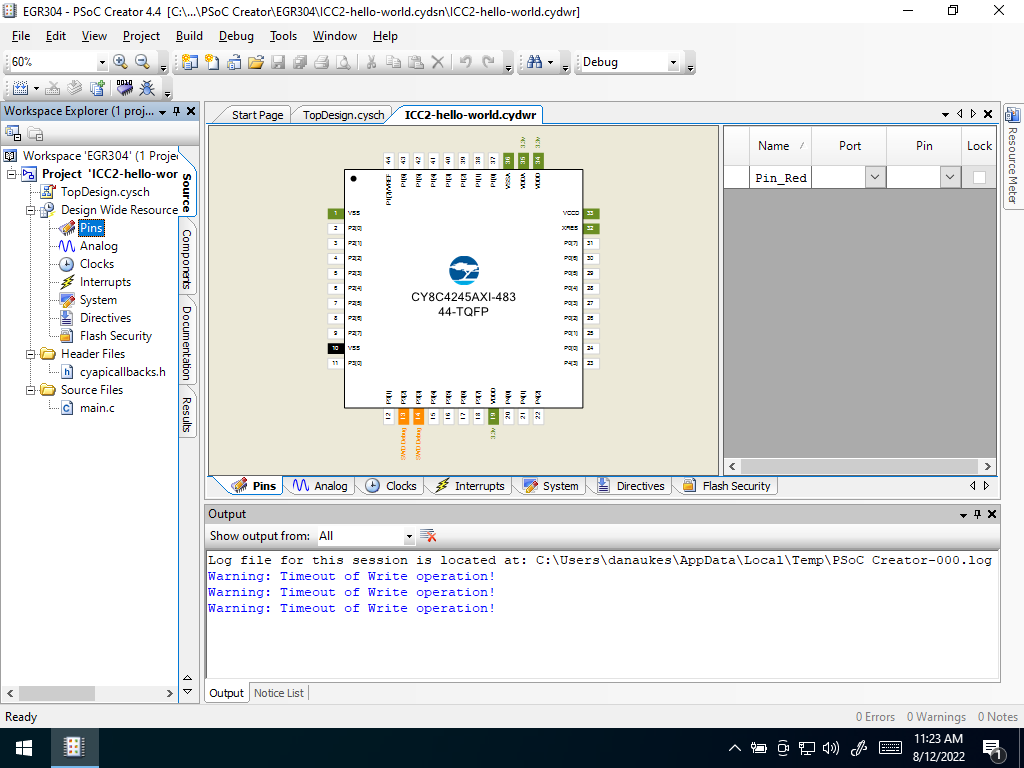The height and width of the screenshot is (768, 1024).
Task: Collapse the Header Files folder
Action: (30, 354)
